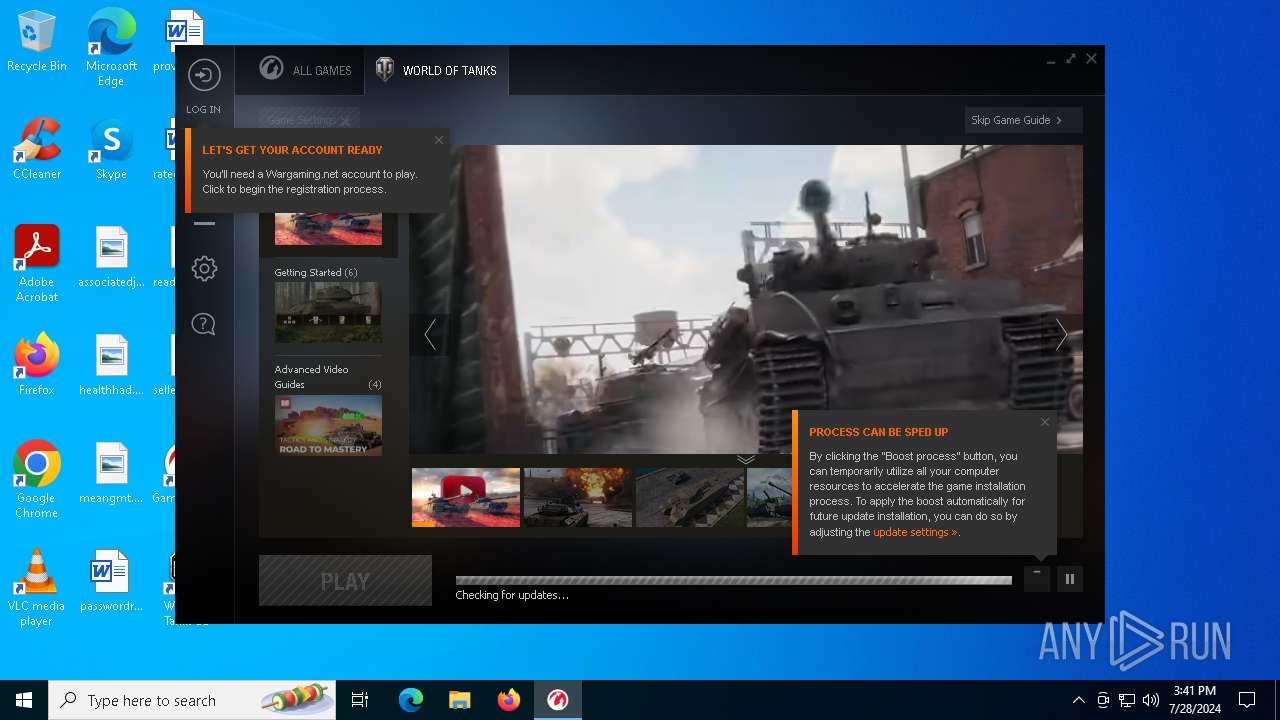Open Firefox desktop shortcut
The height and width of the screenshot is (720, 1280).
pos(37,364)
